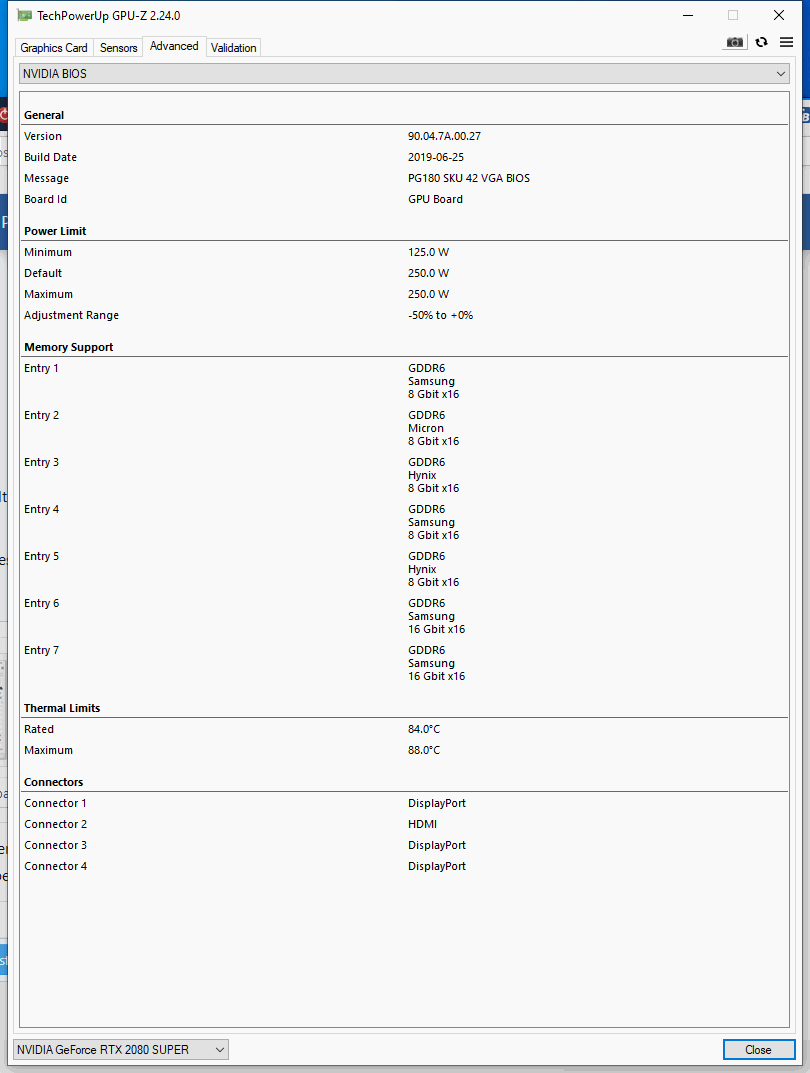The height and width of the screenshot is (1073, 810).
Task: Select the message PG180 SKU 42 VGA BIOS
Action: [x=469, y=178]
